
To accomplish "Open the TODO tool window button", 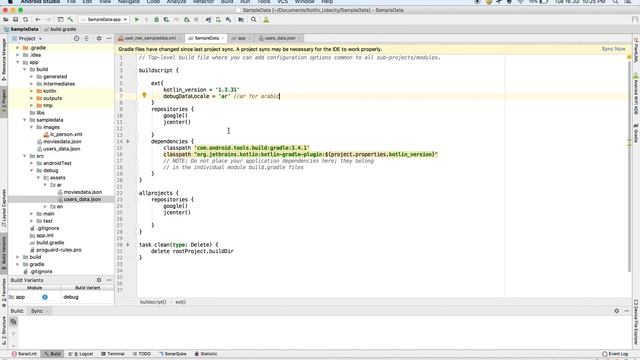I will coord(142,354).
